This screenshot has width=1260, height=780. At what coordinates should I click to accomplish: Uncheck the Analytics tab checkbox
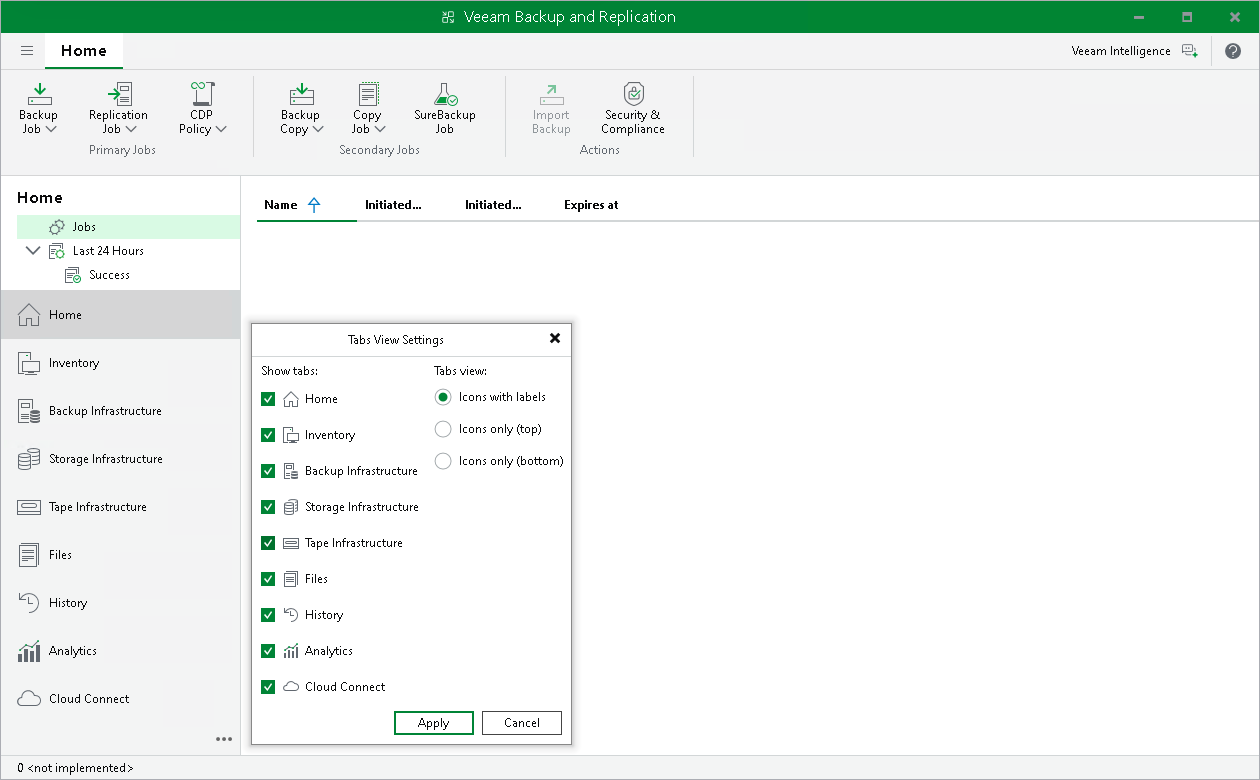coord(268,651)
